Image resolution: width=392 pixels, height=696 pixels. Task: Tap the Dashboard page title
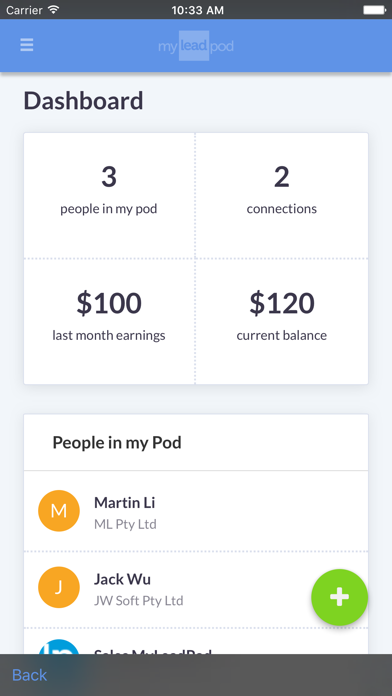point(83,101)
